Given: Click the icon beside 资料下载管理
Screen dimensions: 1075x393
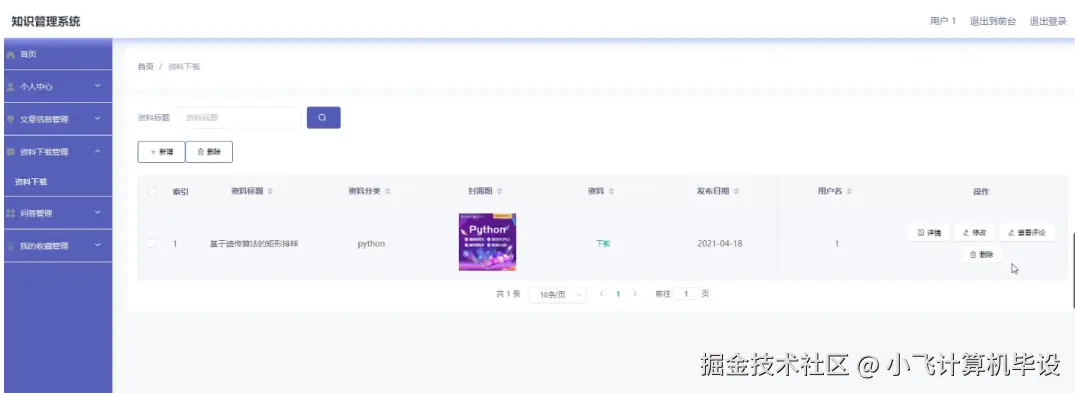Looking at the screenshot, I should pyautogui.click(x=10, y=152).
